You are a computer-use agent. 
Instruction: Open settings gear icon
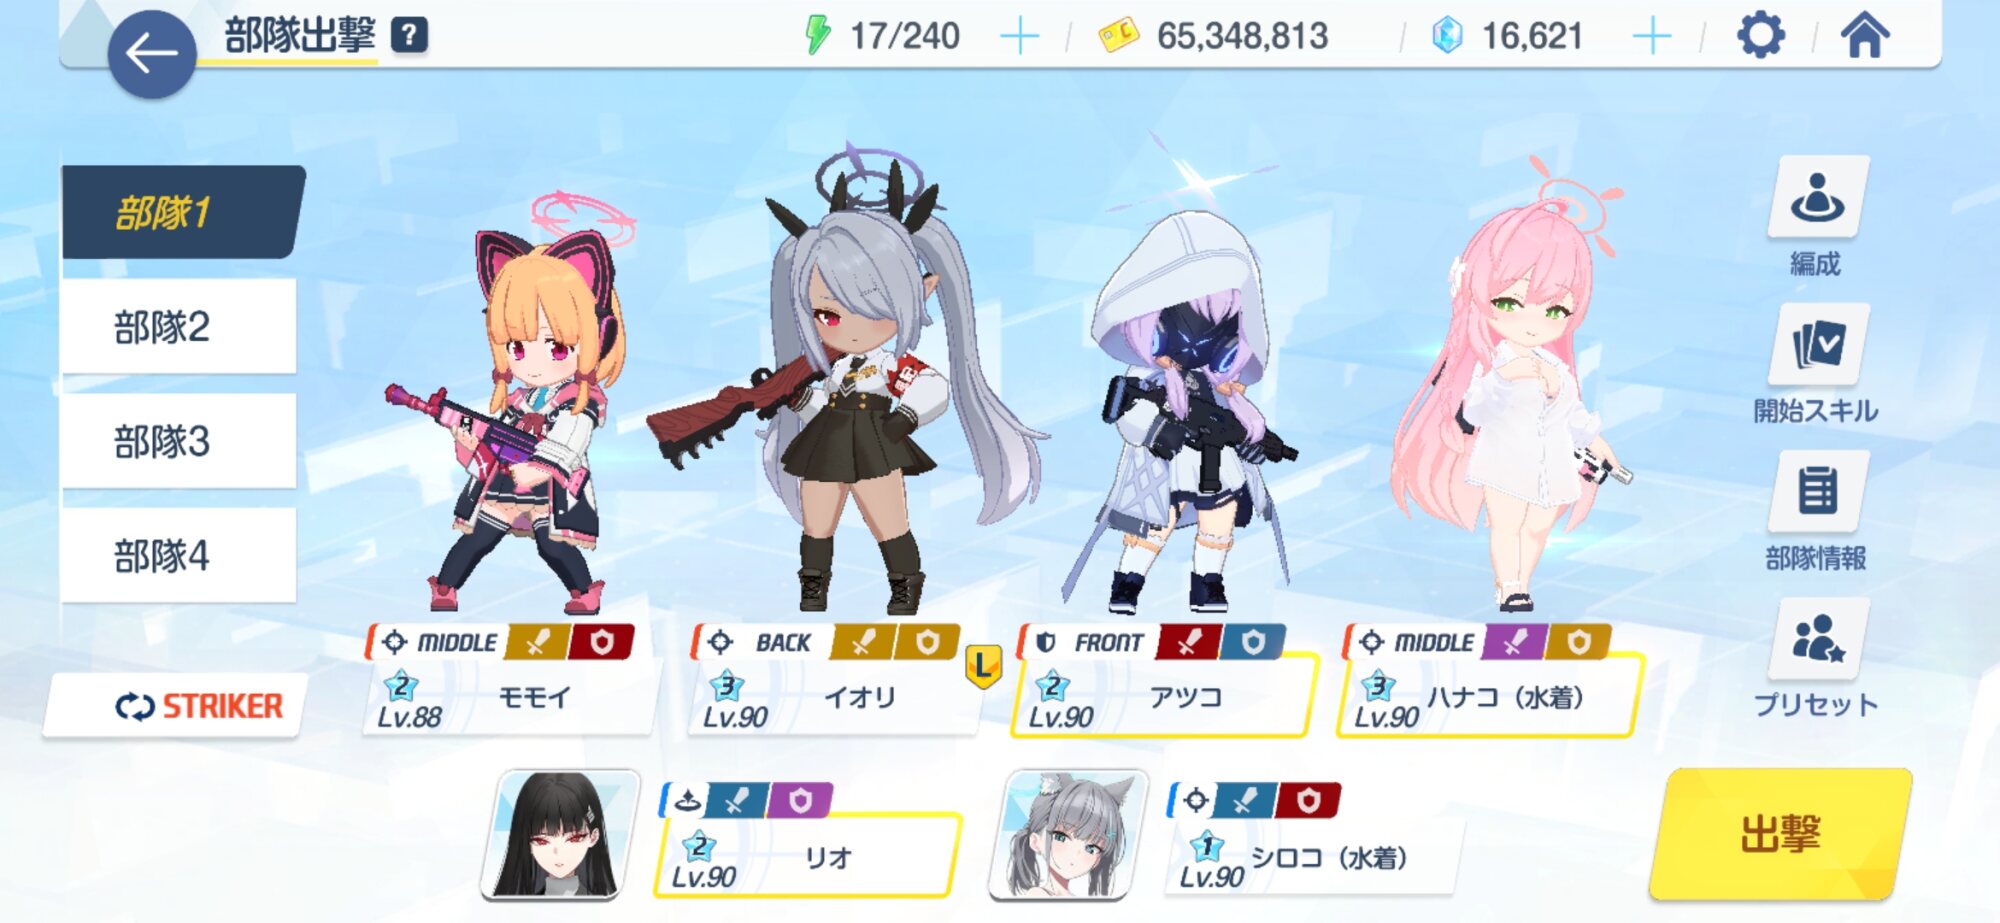coord(1760,36)
